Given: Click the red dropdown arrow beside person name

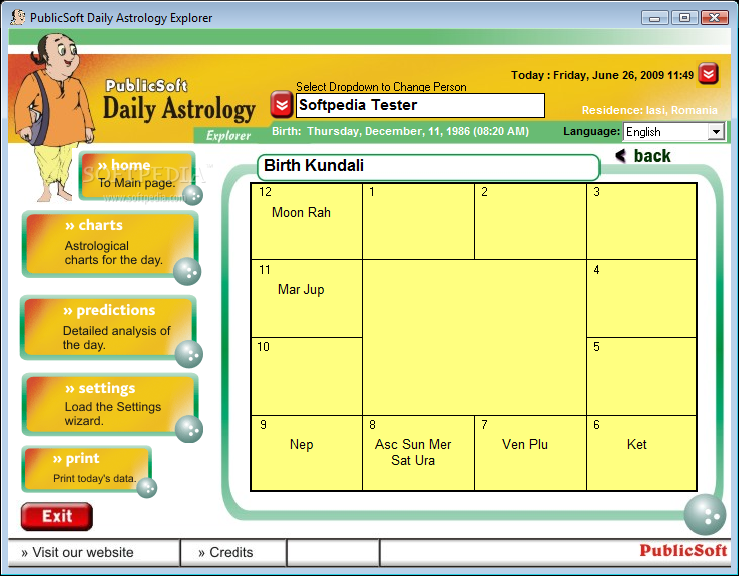Looking at the screenshot, I should coord(281,104).
